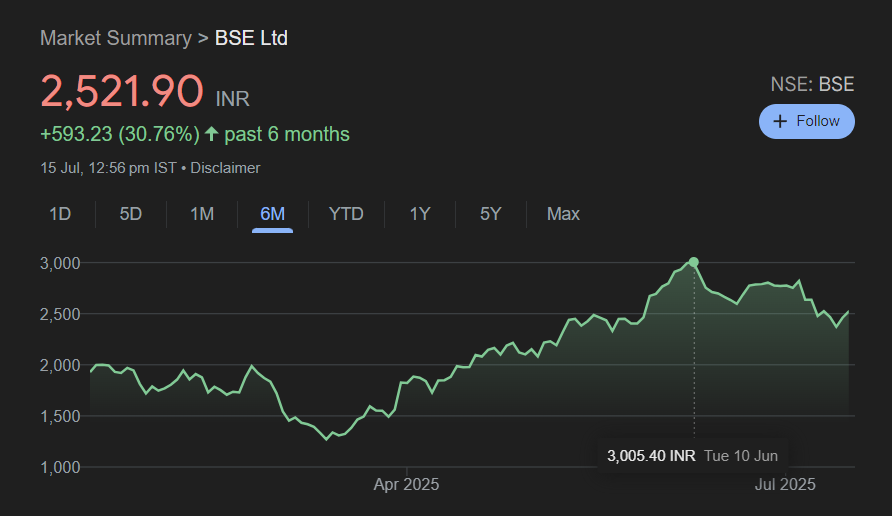Image resolution: width=892 pixels, height=516 pixels.
Task: Switch to the 5D chart range
Action: [x=131, y=214]
